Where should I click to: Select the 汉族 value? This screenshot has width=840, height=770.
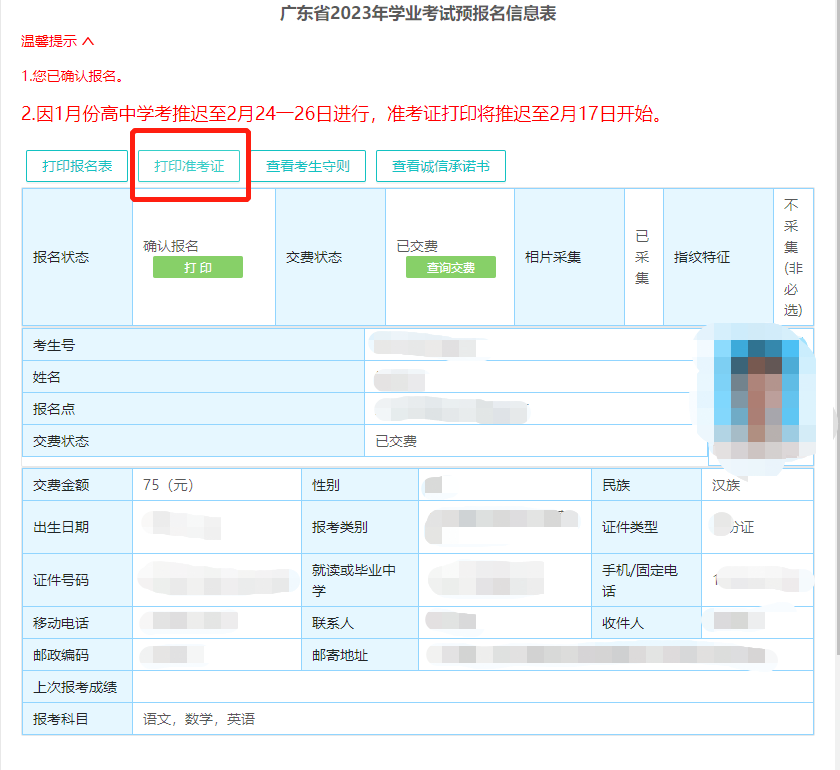[x=726, y=485]
